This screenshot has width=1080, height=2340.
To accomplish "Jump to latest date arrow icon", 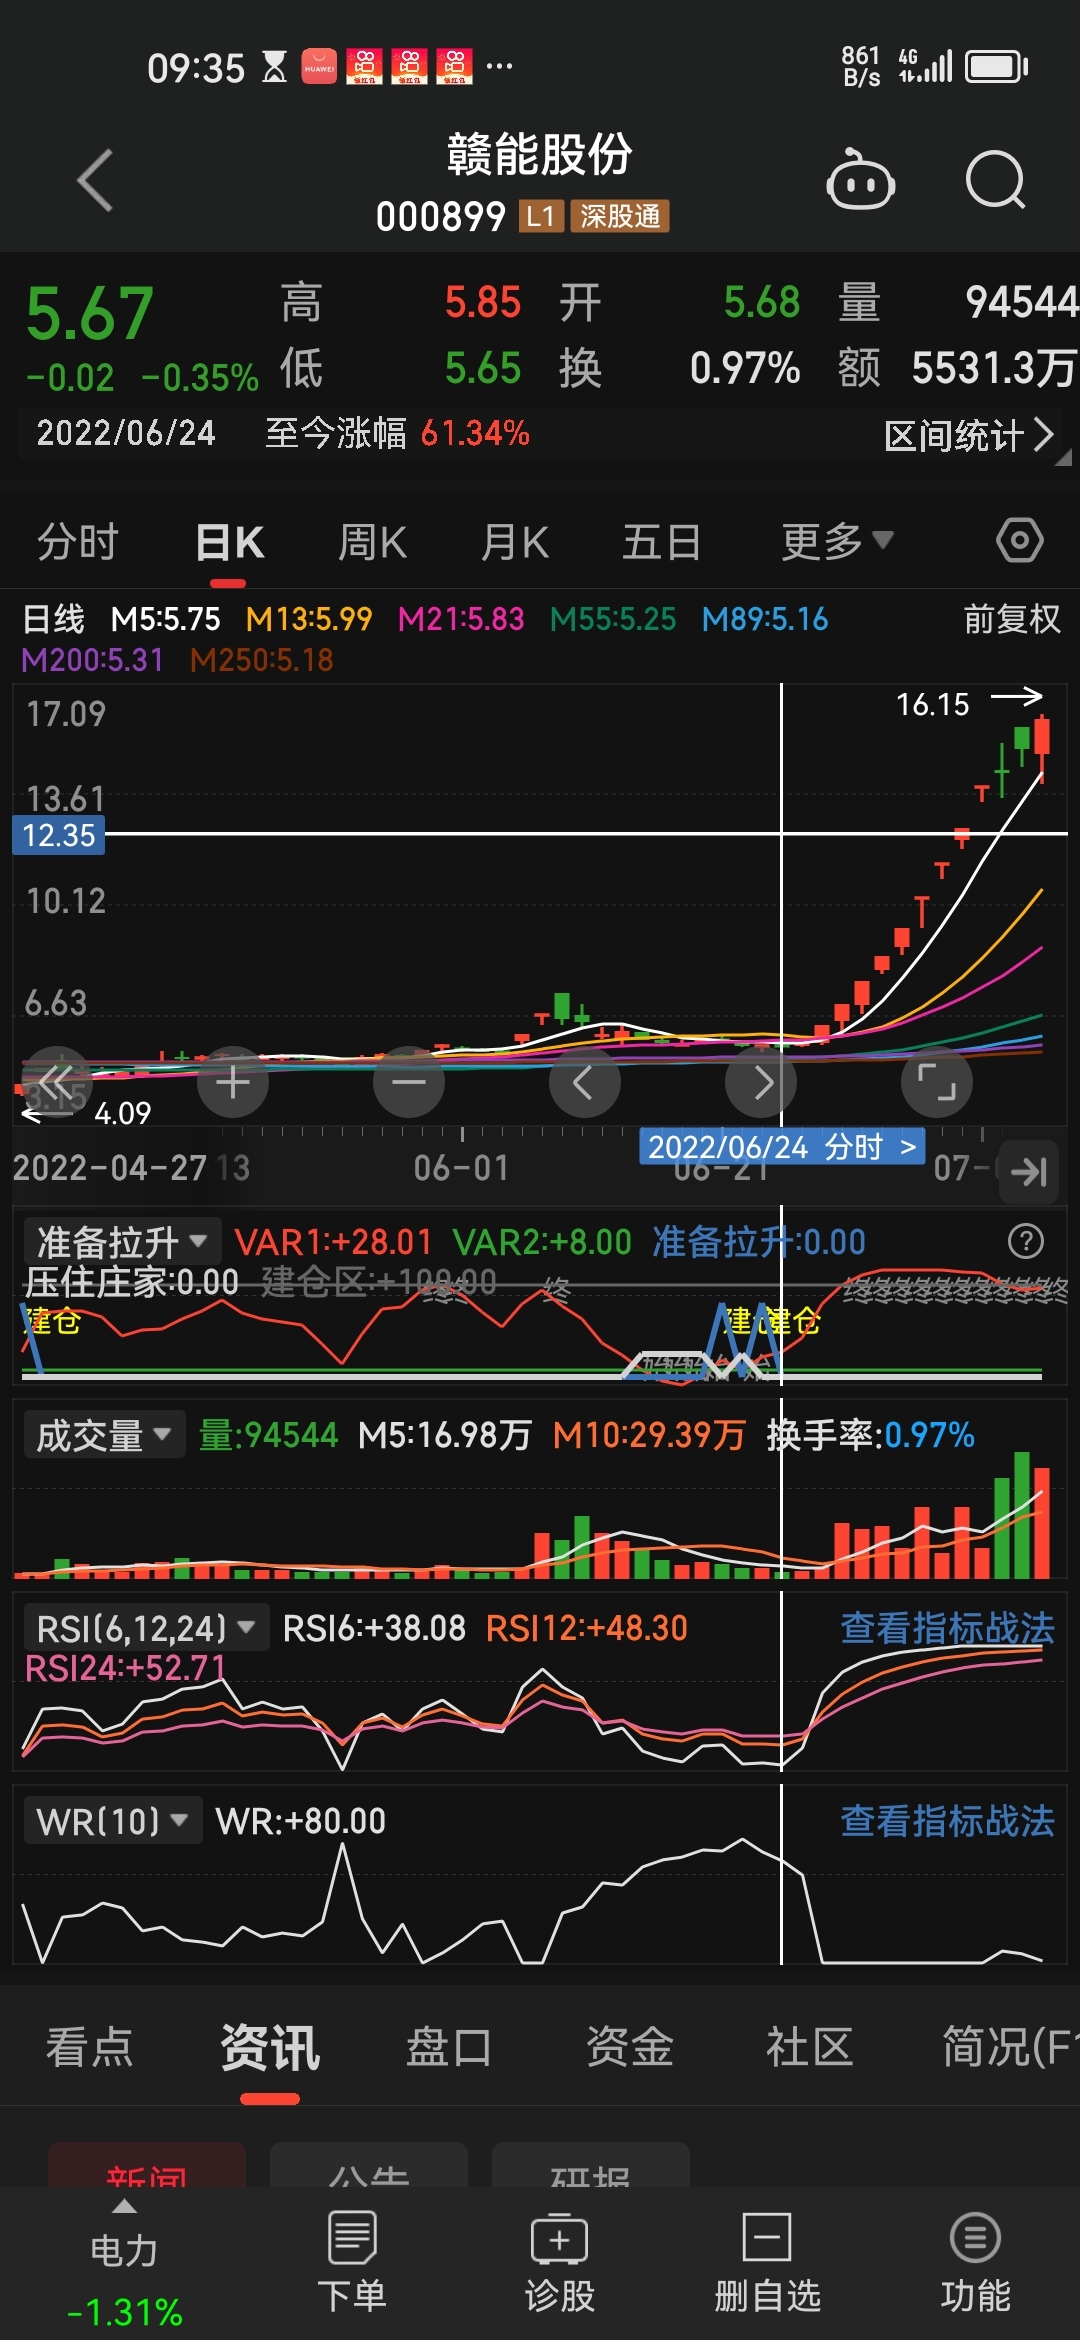I will point(1028,1171).
